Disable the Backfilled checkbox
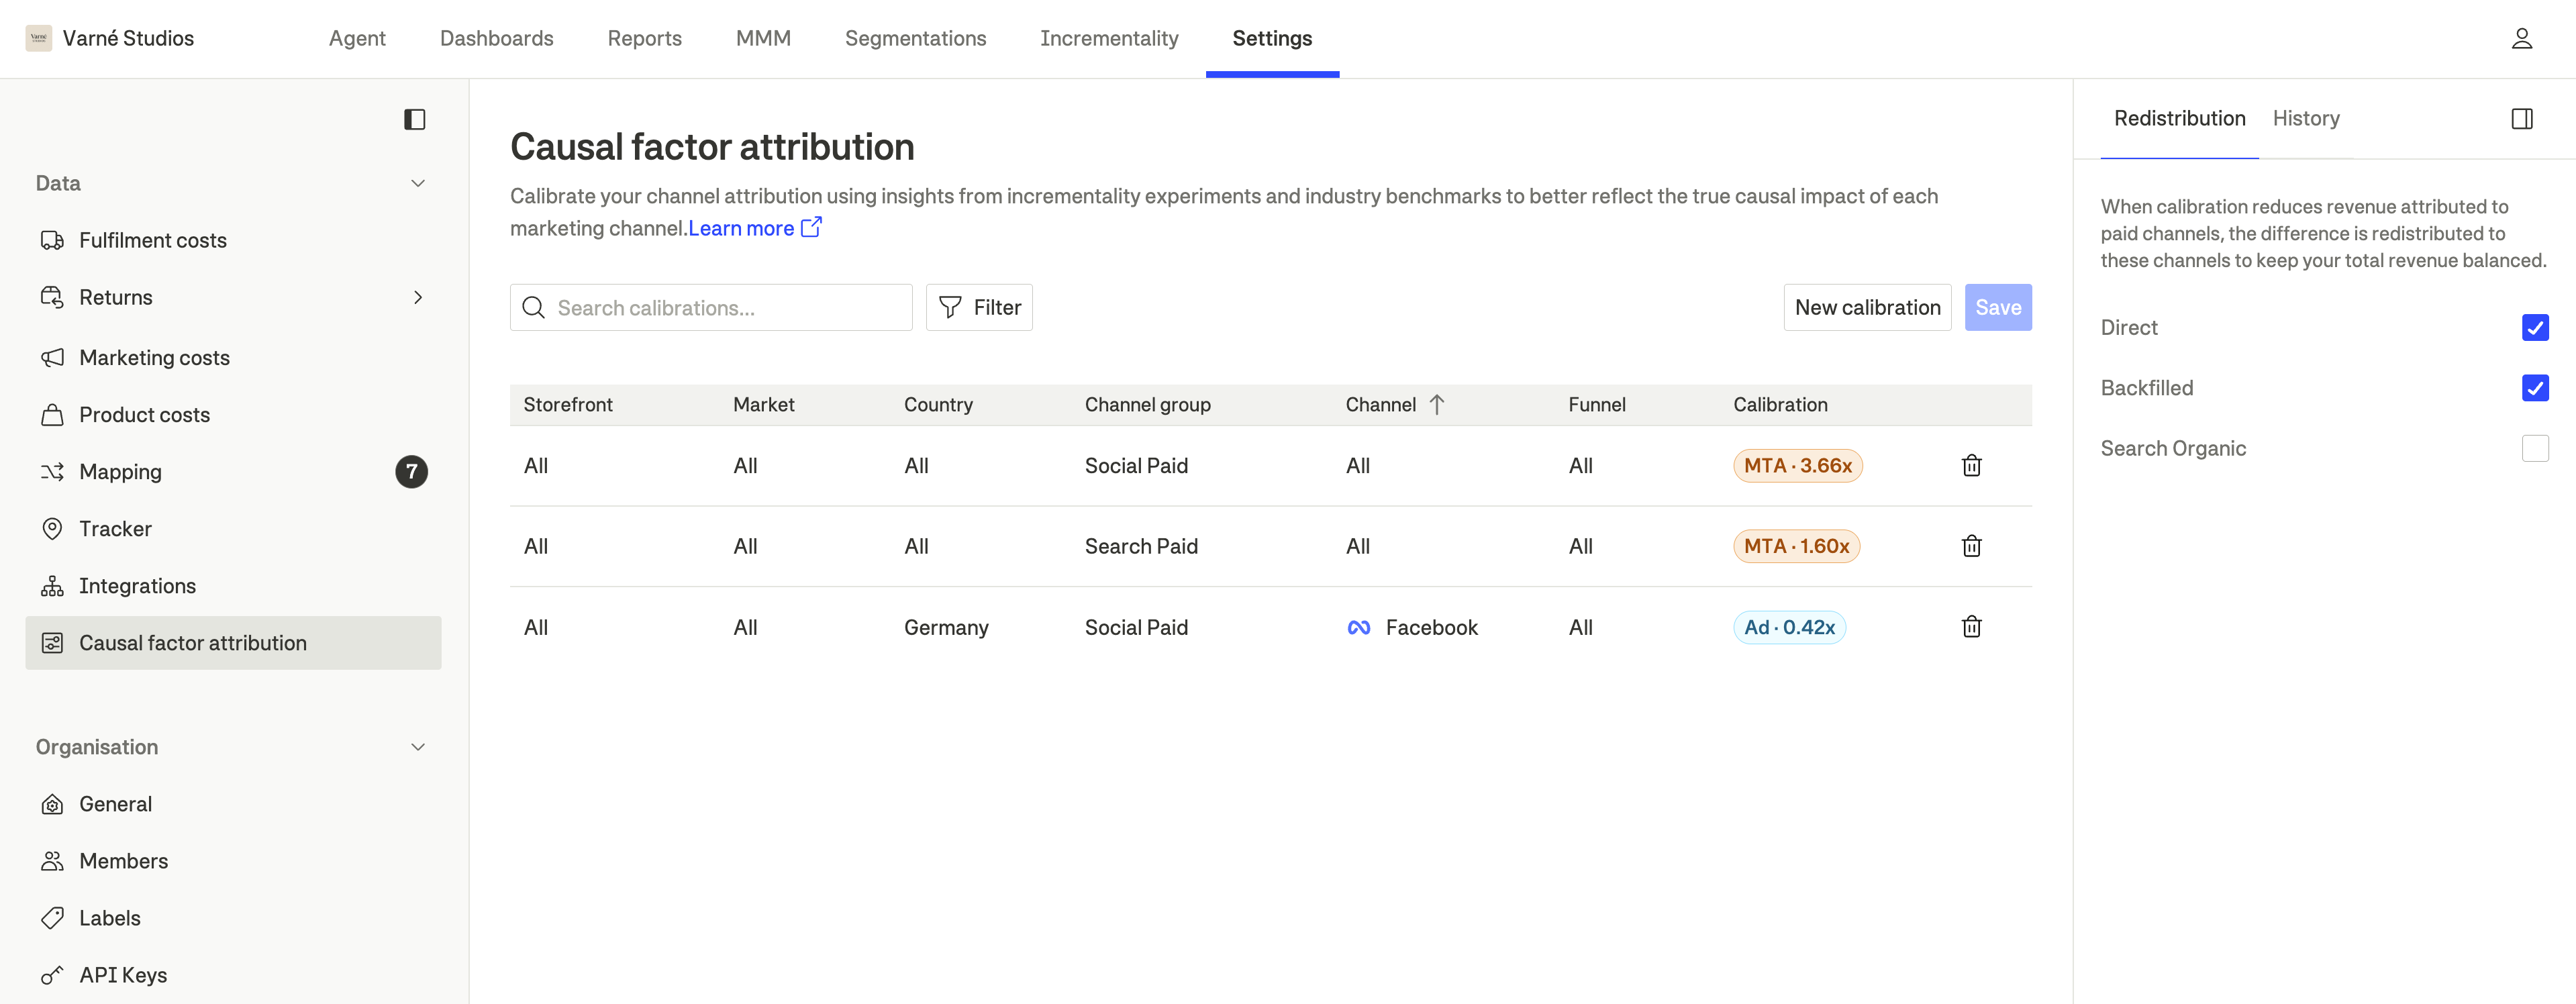Screen dimensions: 2576x1004 [x=2536, y=388]
